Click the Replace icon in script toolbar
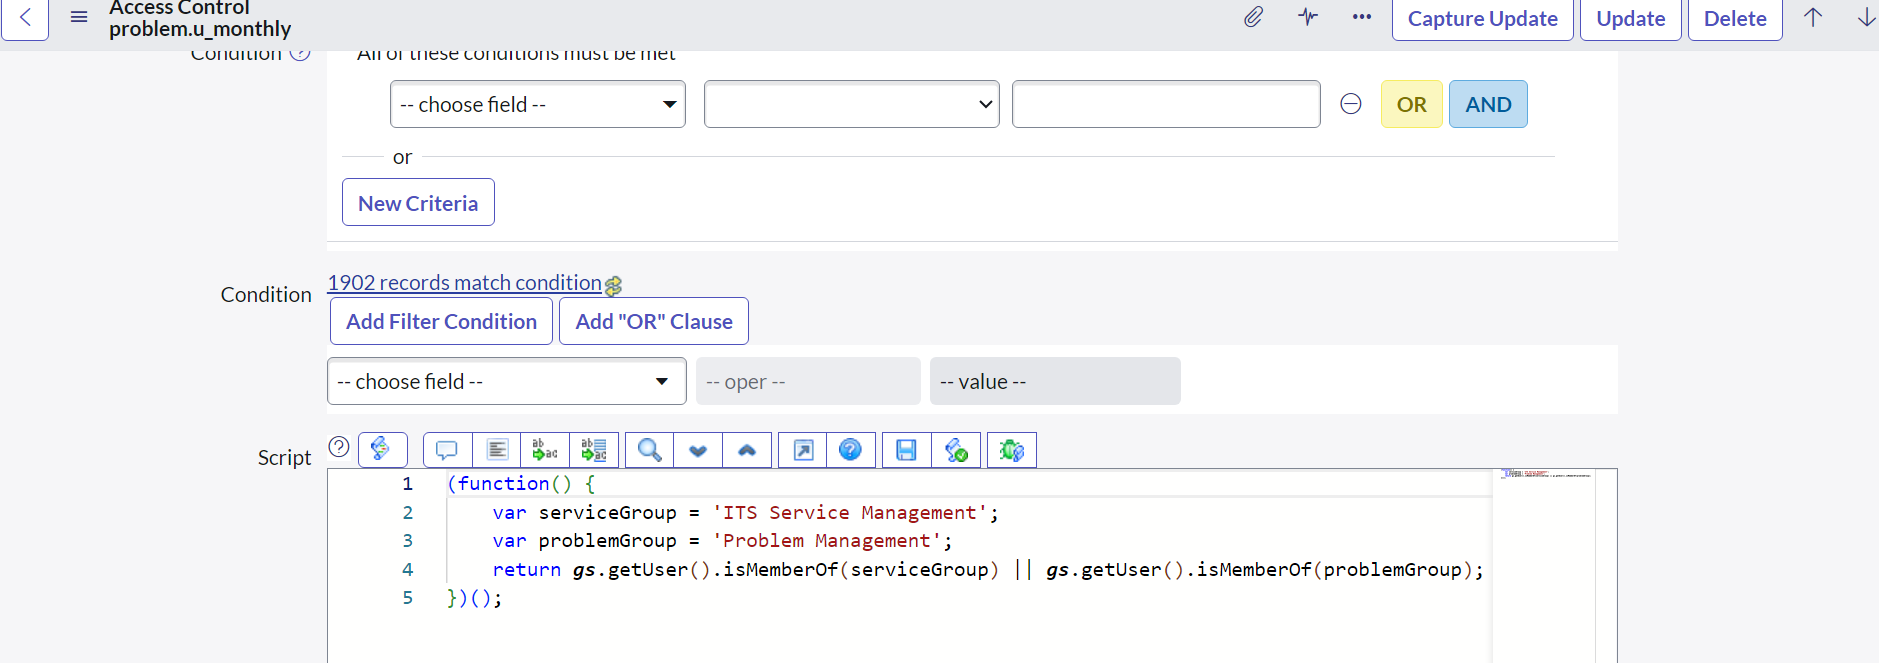This screenshot has height=663, width=1879. (545, 450)
